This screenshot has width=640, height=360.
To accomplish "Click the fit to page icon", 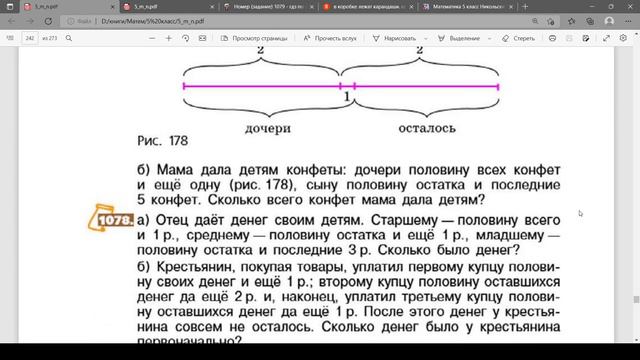I will tap(202, 38).
